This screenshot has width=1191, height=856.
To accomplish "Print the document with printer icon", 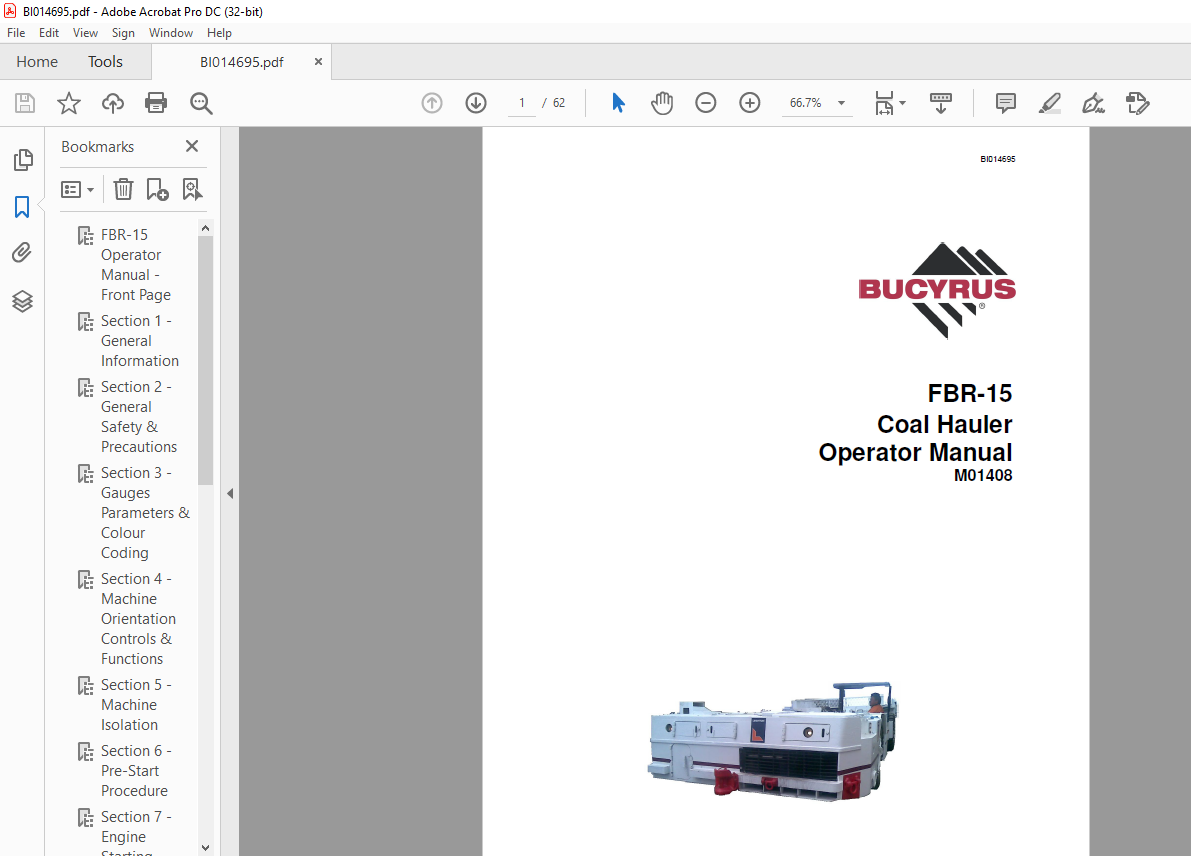I will (156, 103).
